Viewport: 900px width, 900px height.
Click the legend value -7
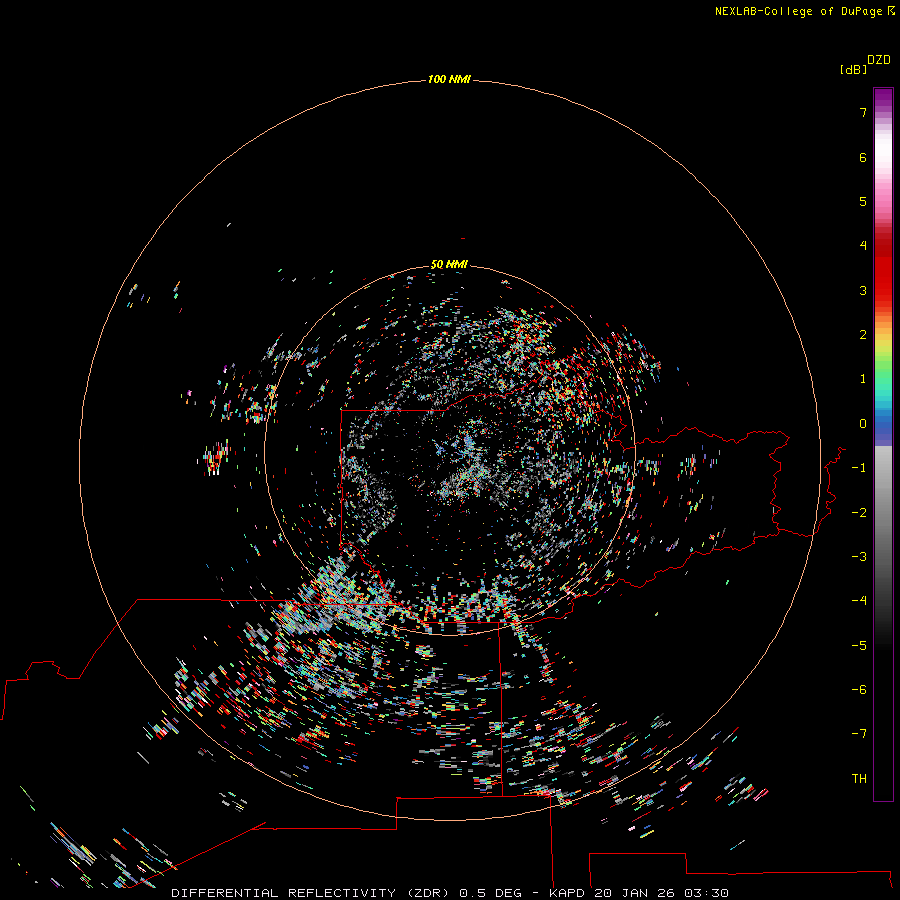click(x=859, y=734)
